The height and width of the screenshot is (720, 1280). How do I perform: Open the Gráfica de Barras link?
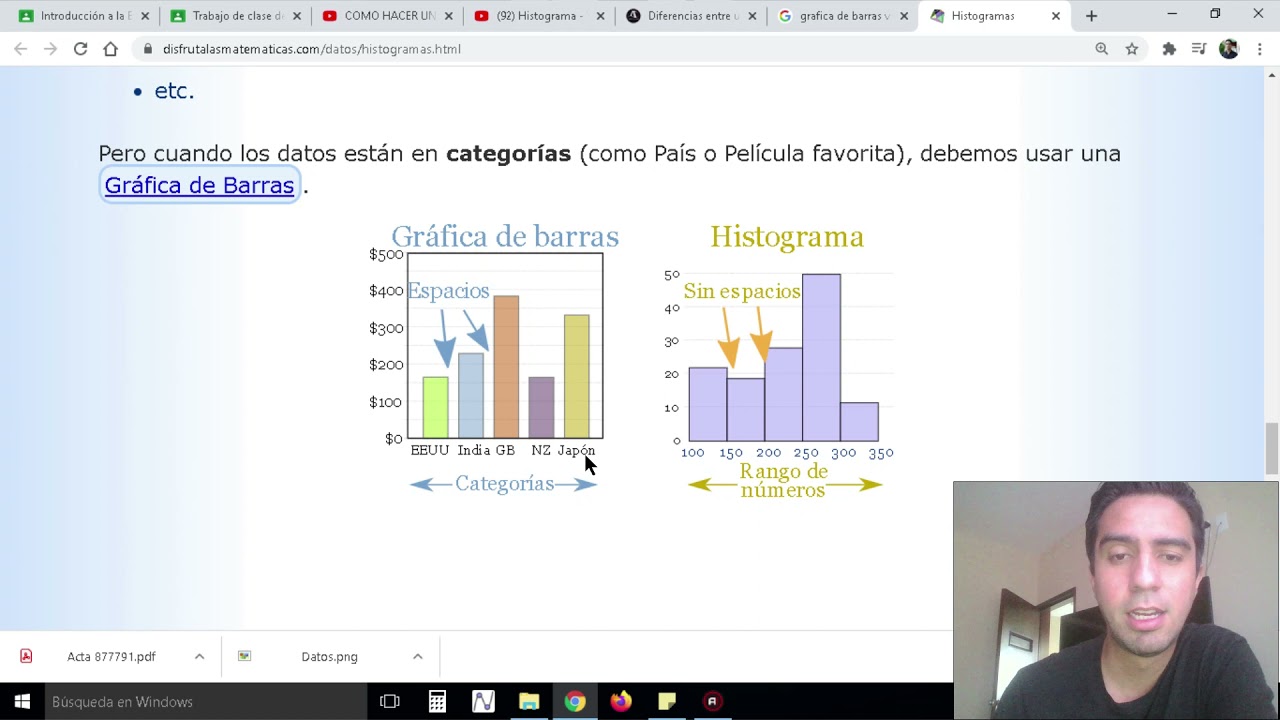[x=198, y=185]
